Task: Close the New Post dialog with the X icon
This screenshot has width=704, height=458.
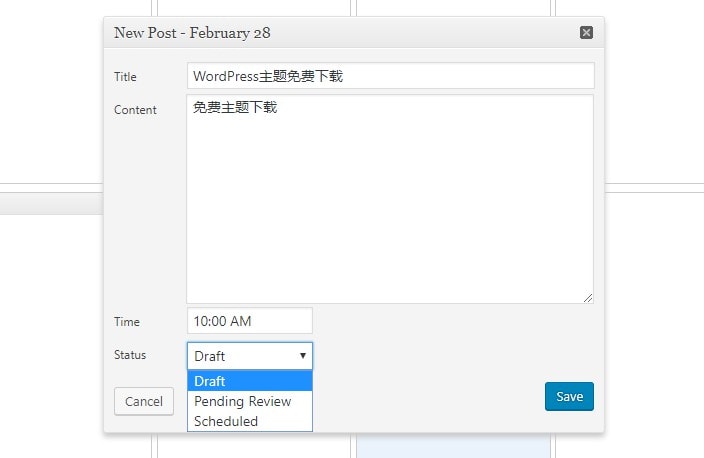Action: [586, 33]
